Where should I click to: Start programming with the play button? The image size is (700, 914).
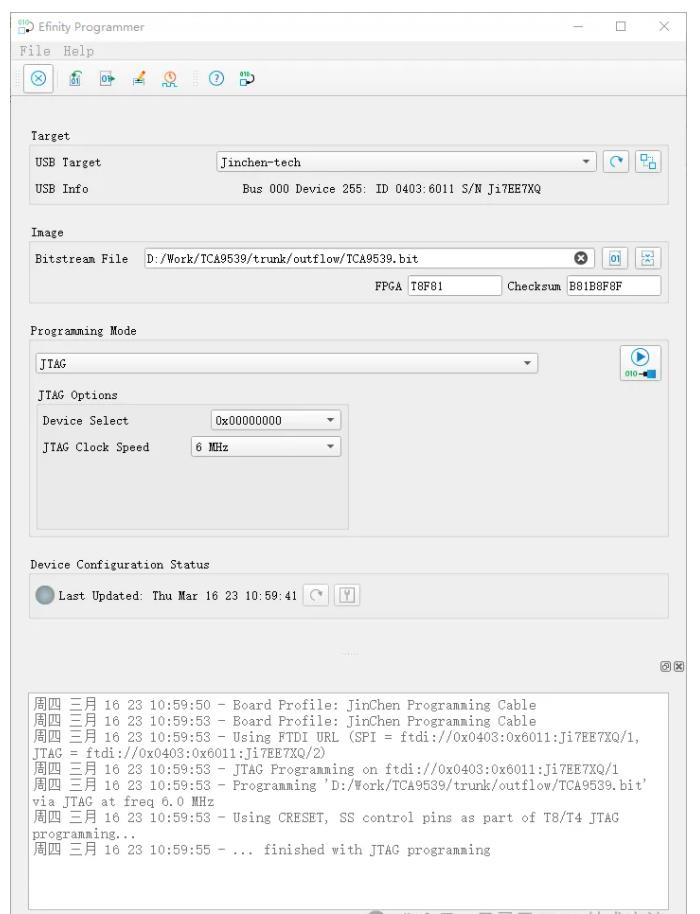640,363
